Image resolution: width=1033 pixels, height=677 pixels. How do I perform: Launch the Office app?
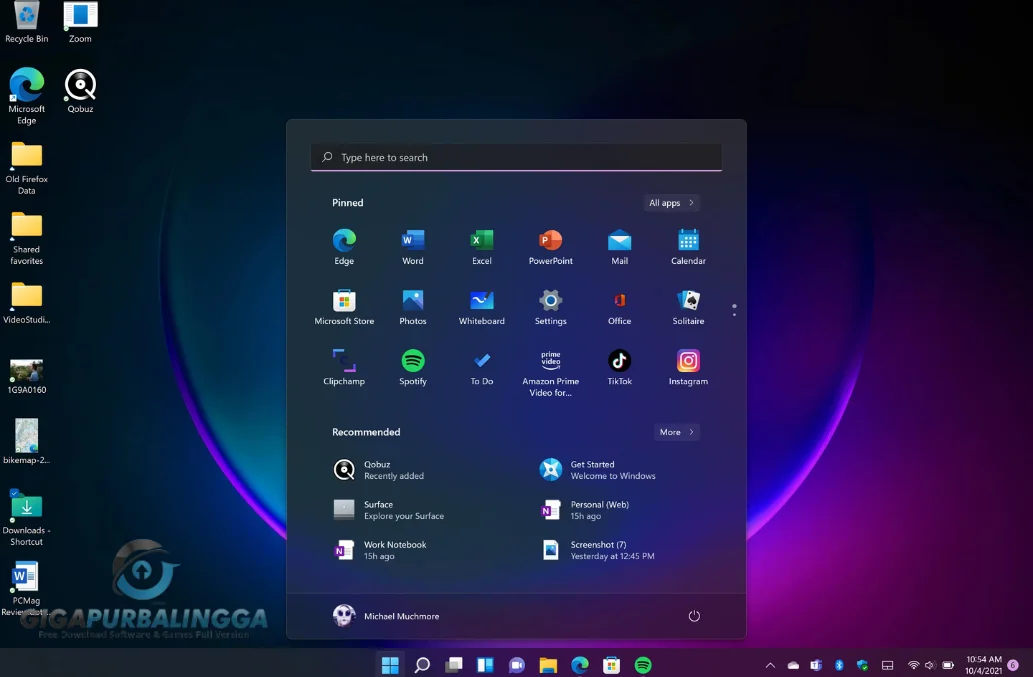pyautogui.click(x=619, y=308)
